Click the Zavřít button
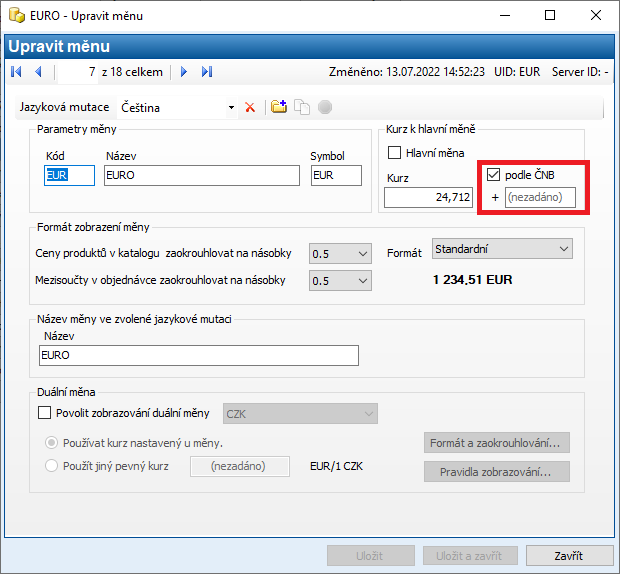 tap(555, 556)
